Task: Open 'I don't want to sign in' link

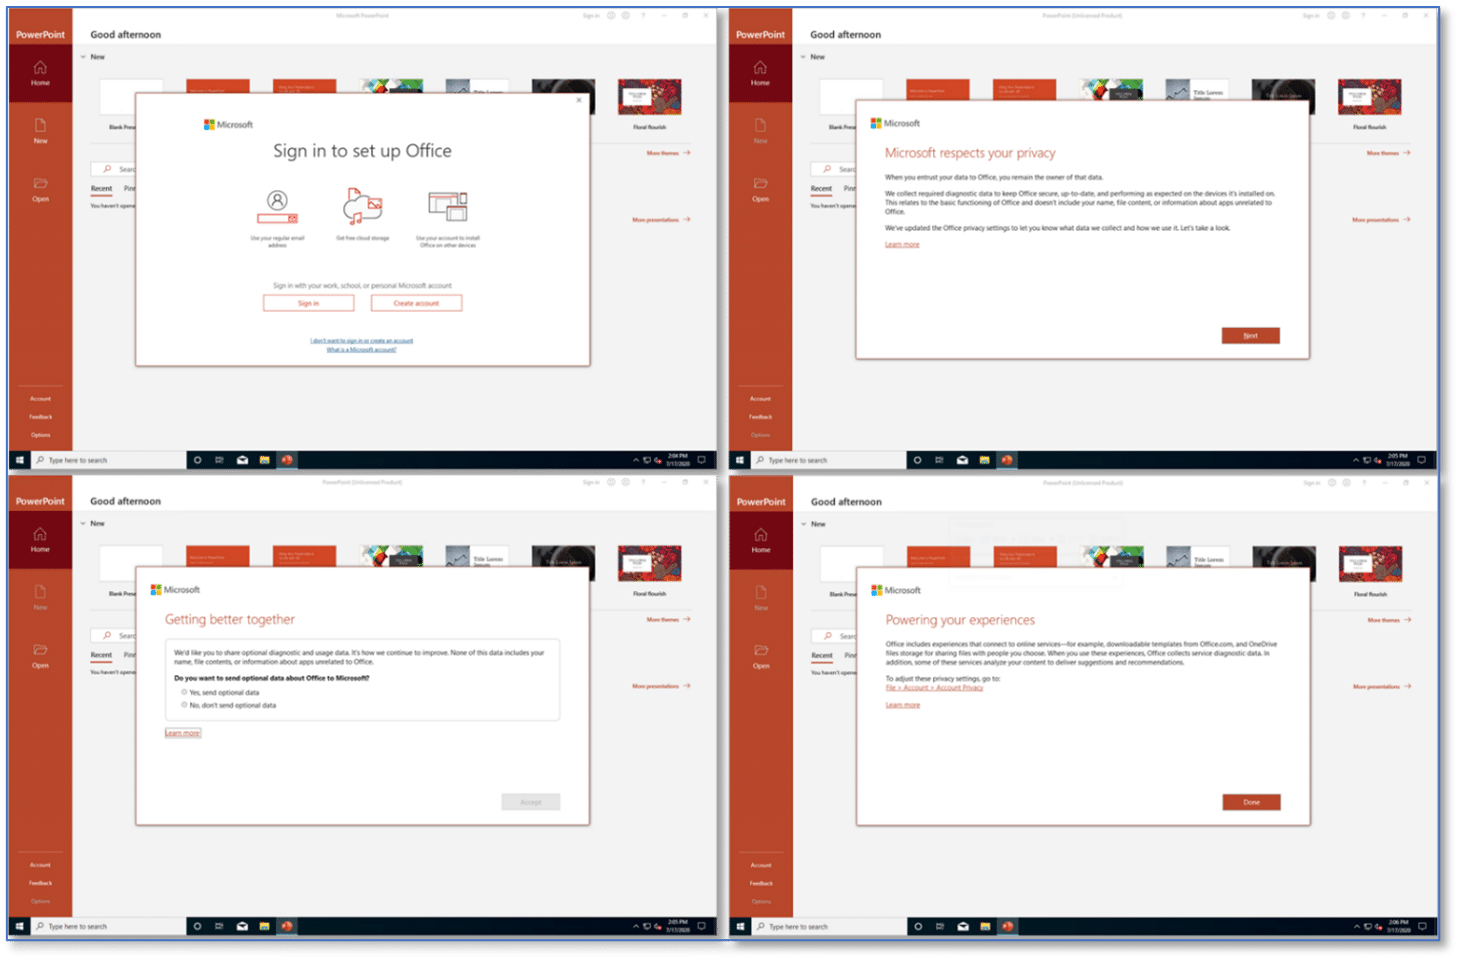Action: click(361, 341)
